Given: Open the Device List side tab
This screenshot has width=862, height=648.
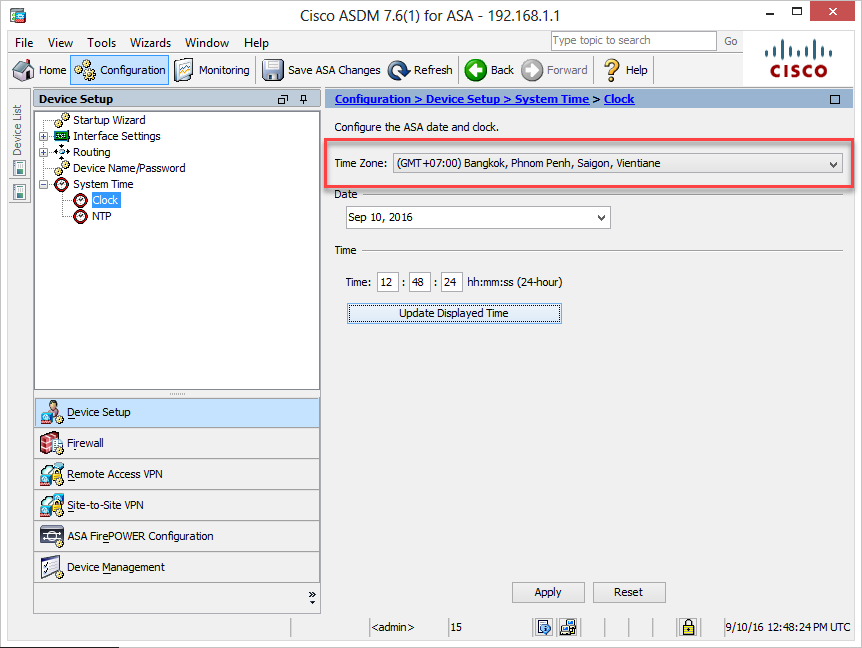Looking at the screenshot, I should [18, 130].
